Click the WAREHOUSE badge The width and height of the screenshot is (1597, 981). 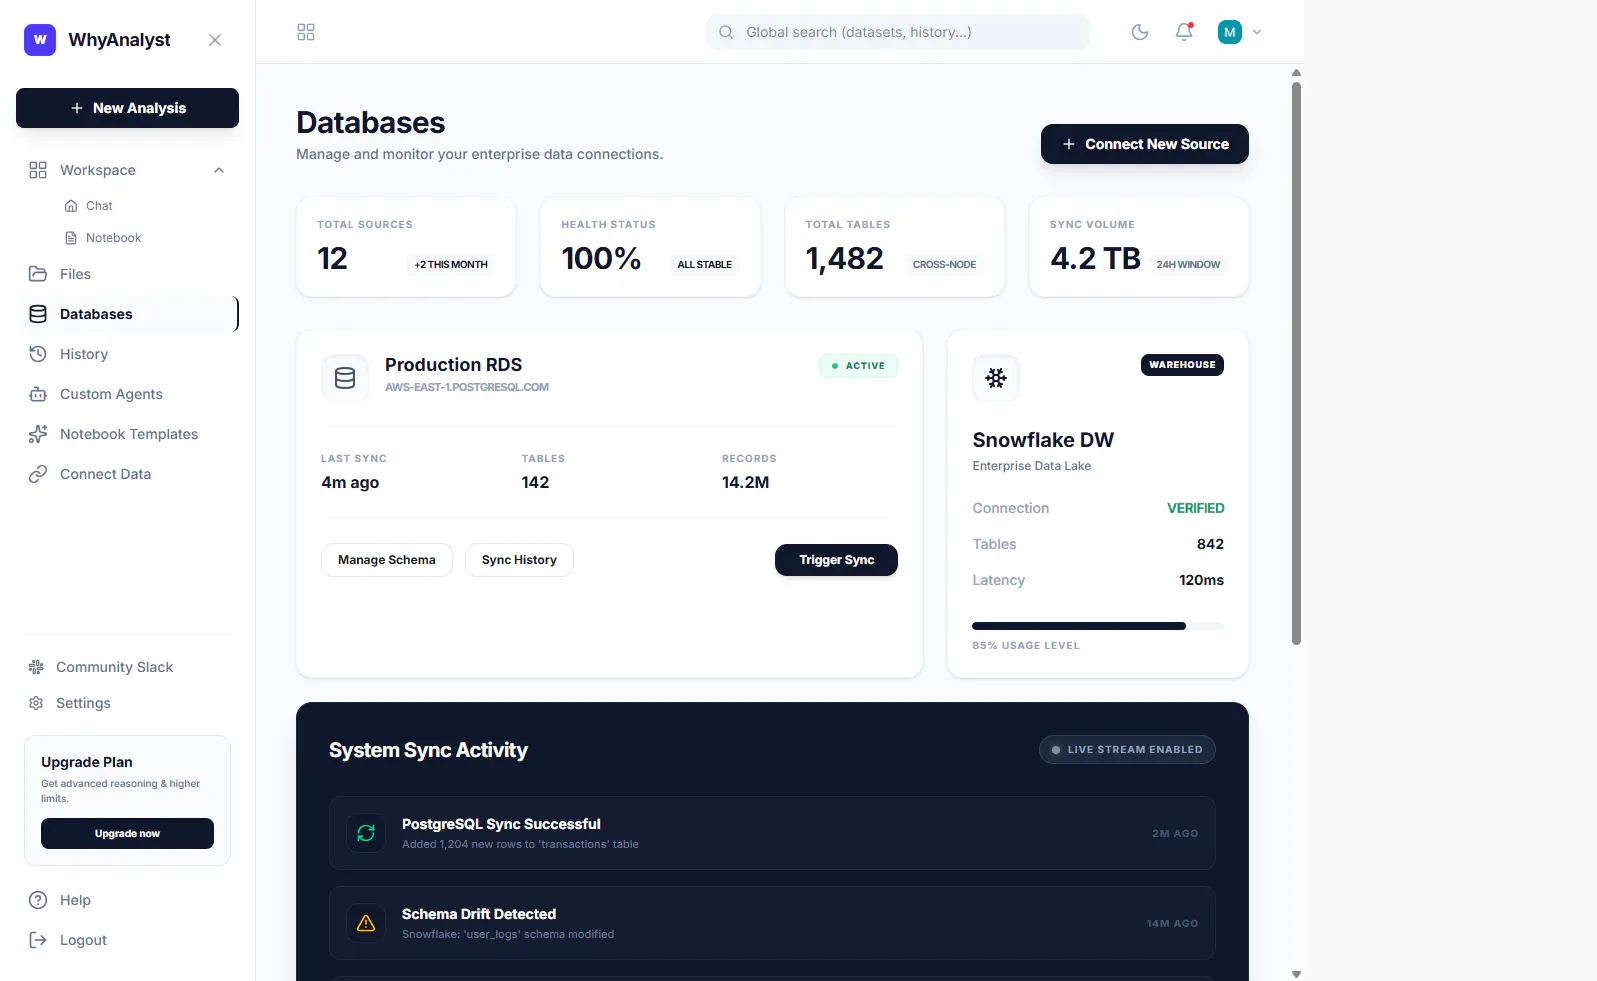pos(1182,365)
